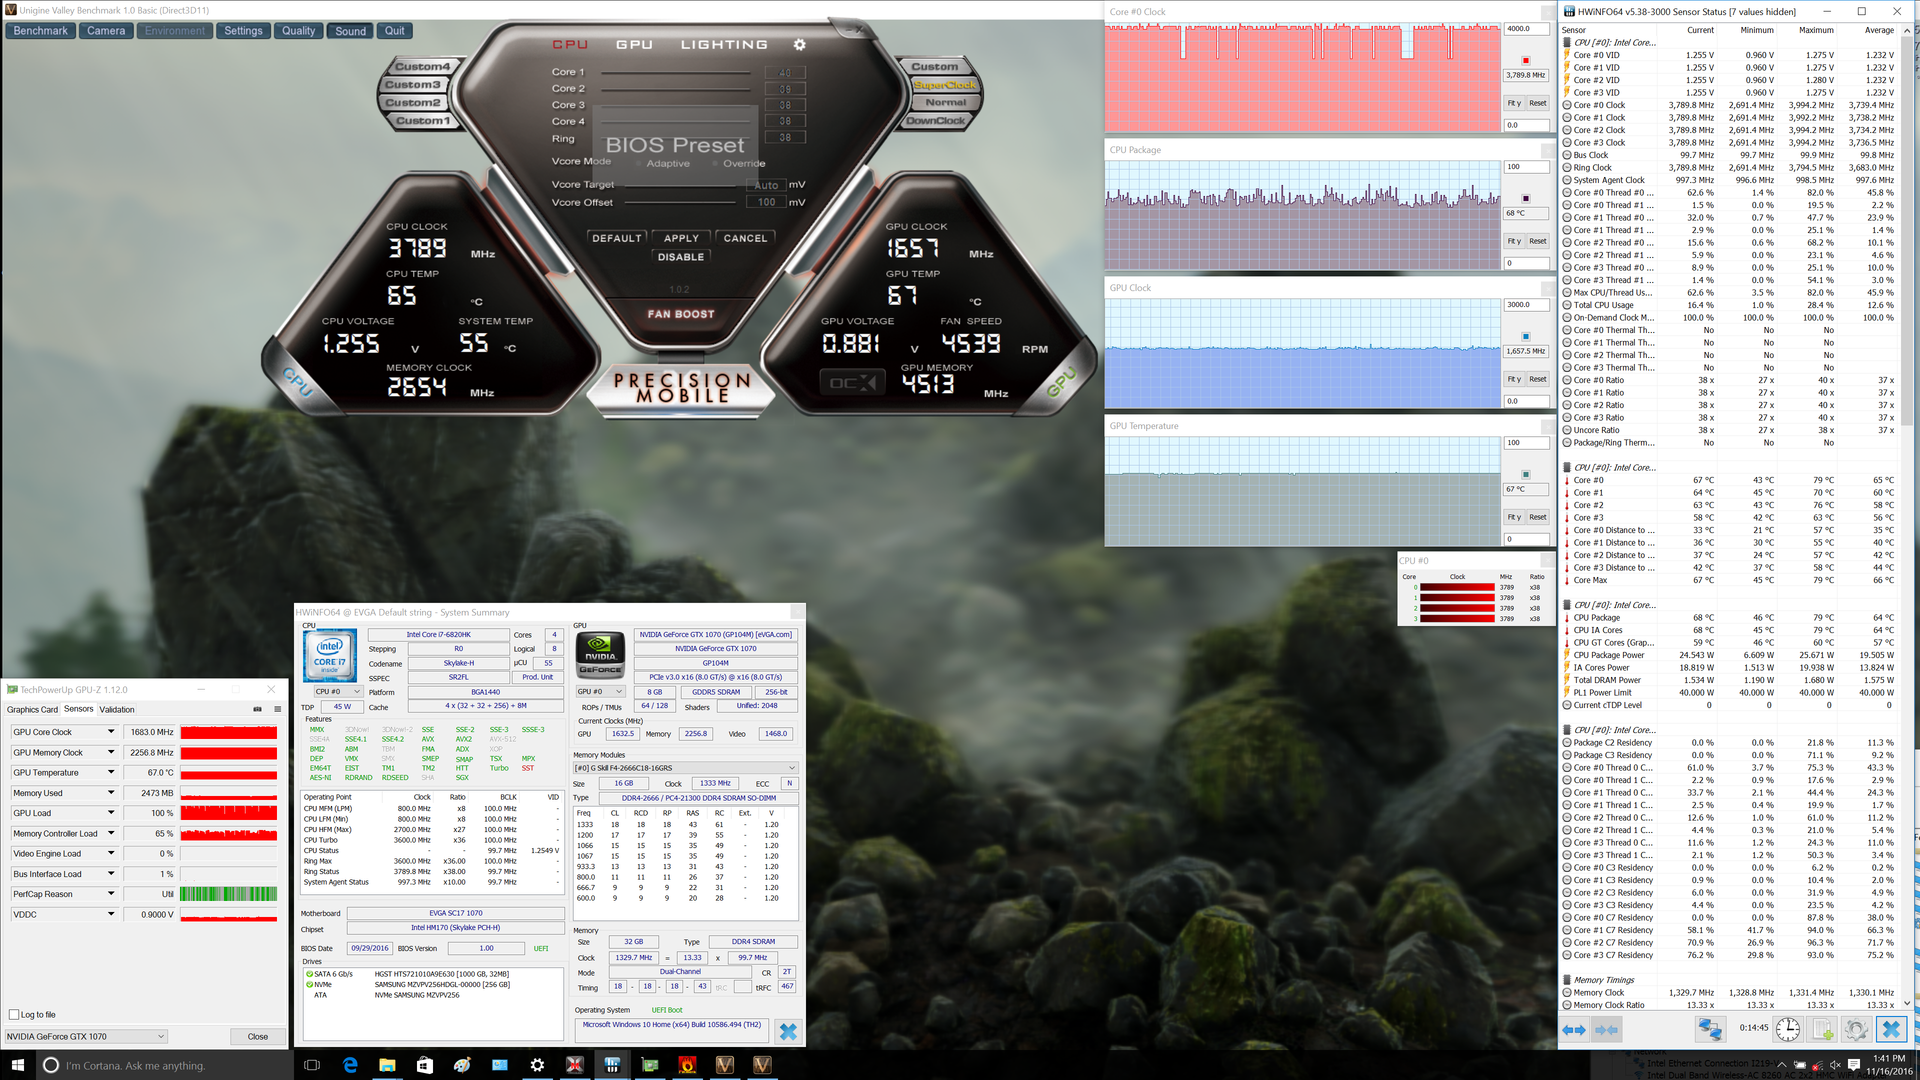Open File Explorer from taskbar
Image resolution: width=1920 pixels, height=1080 pixels.
387,1065
